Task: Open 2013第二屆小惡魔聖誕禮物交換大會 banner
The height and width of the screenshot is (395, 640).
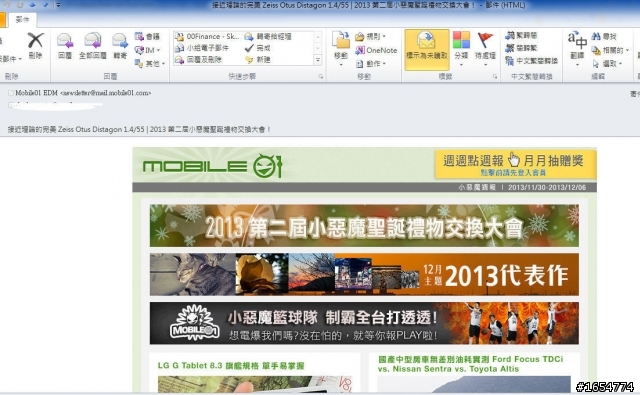Action: 364,226
